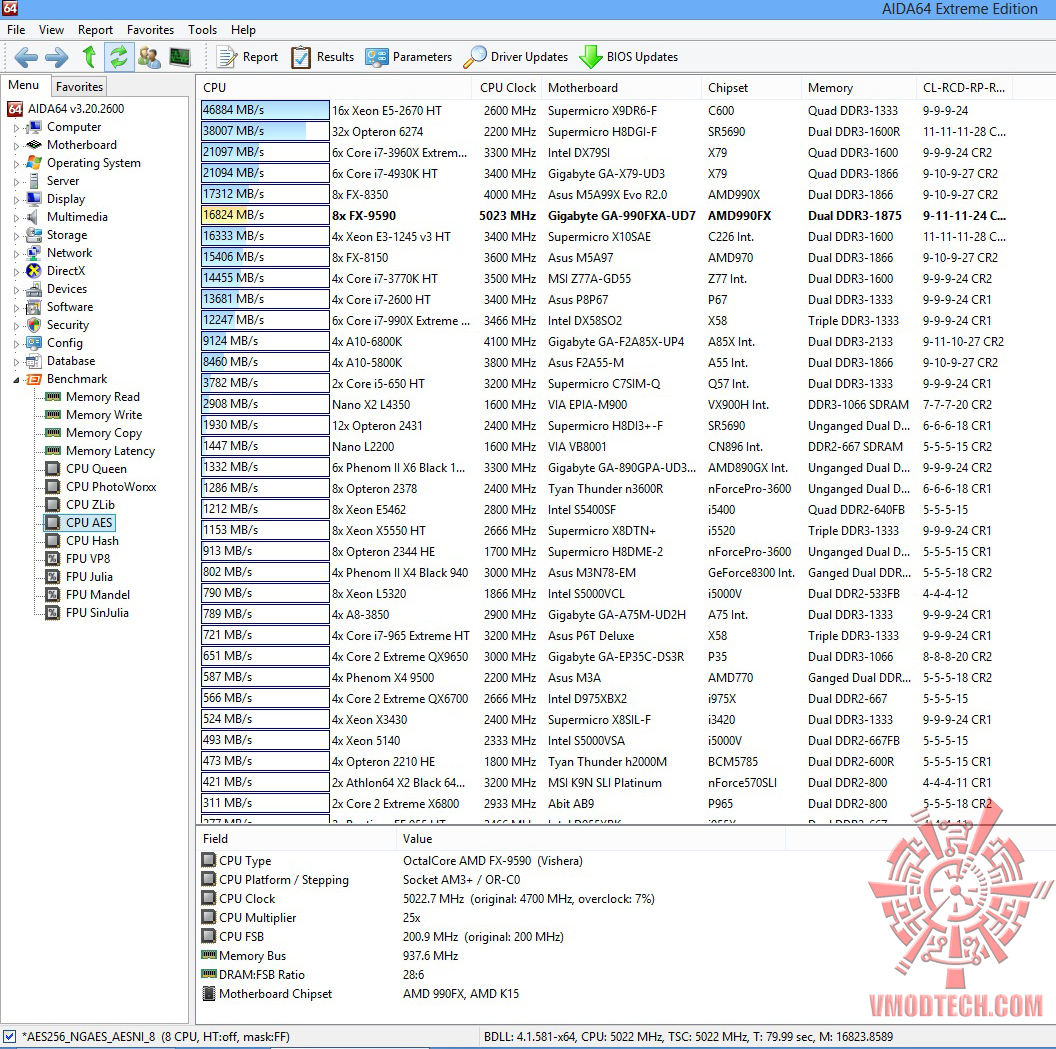Select Memory Copy benchmark
The width and height of the screenshot is (1056, 1049).
(94, 433)
